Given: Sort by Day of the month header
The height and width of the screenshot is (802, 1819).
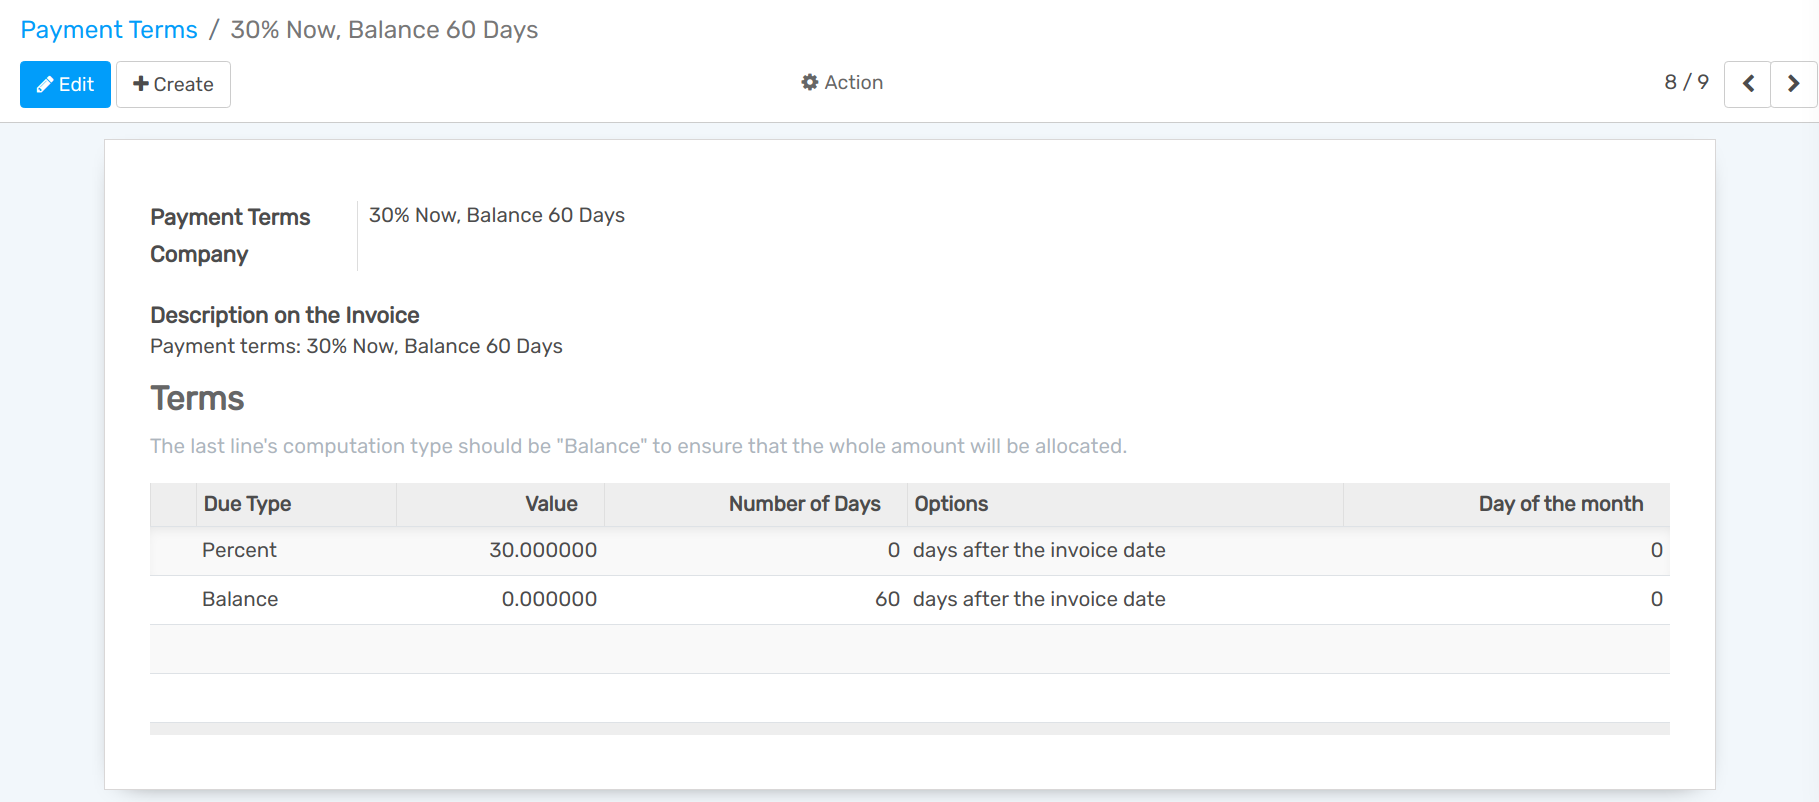Looking at the screenshot, I should tap(1560, 504).
